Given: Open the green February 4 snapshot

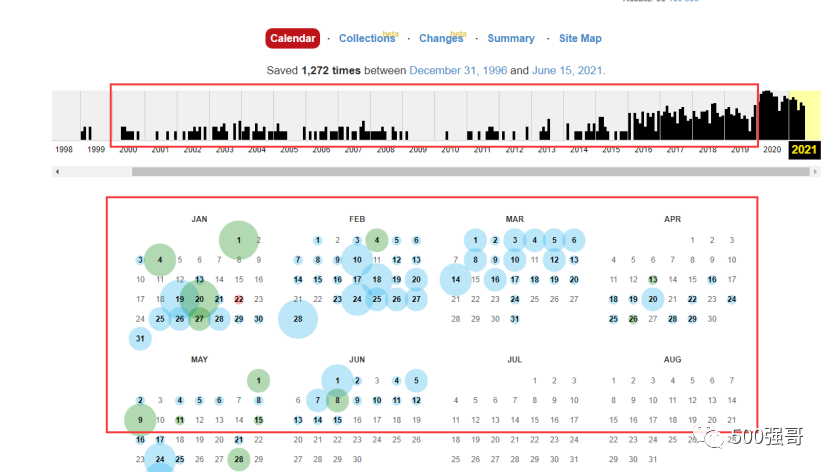Looking at the screenshot, I should pyautogui.click(x=376, y=240).
